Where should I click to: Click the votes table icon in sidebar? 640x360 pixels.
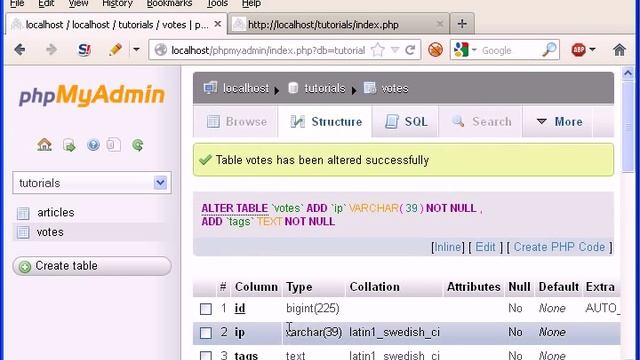[x=23, y=232]
